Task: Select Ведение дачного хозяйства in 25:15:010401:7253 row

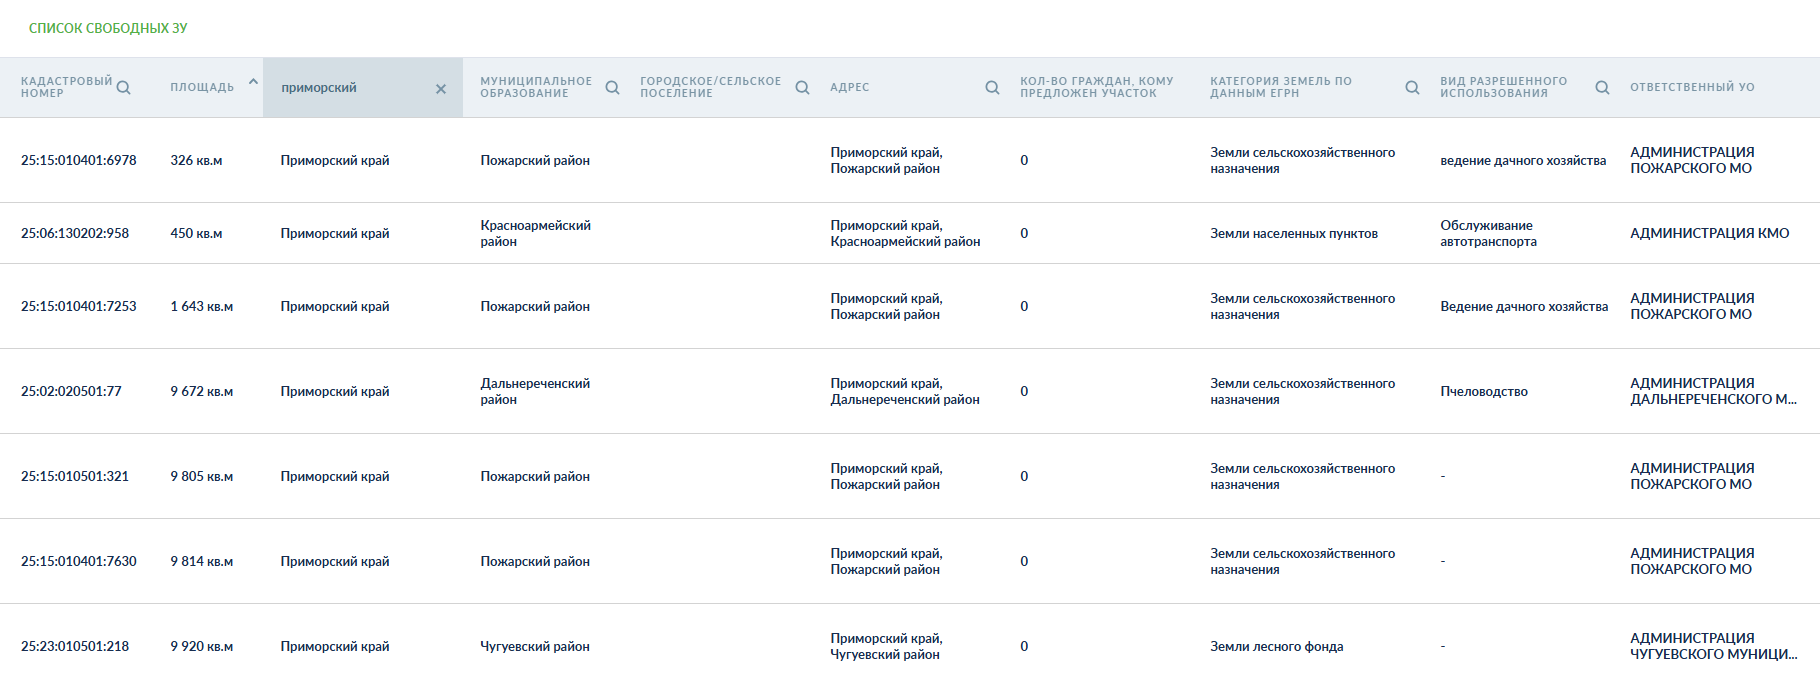Action: [x=1524, y=306]
